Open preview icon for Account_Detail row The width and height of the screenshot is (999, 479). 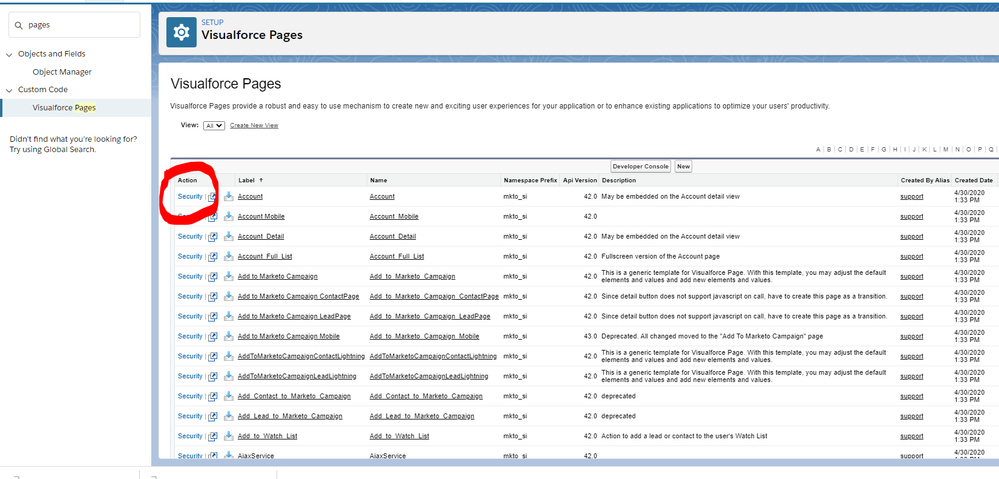[x=212, y=237]
